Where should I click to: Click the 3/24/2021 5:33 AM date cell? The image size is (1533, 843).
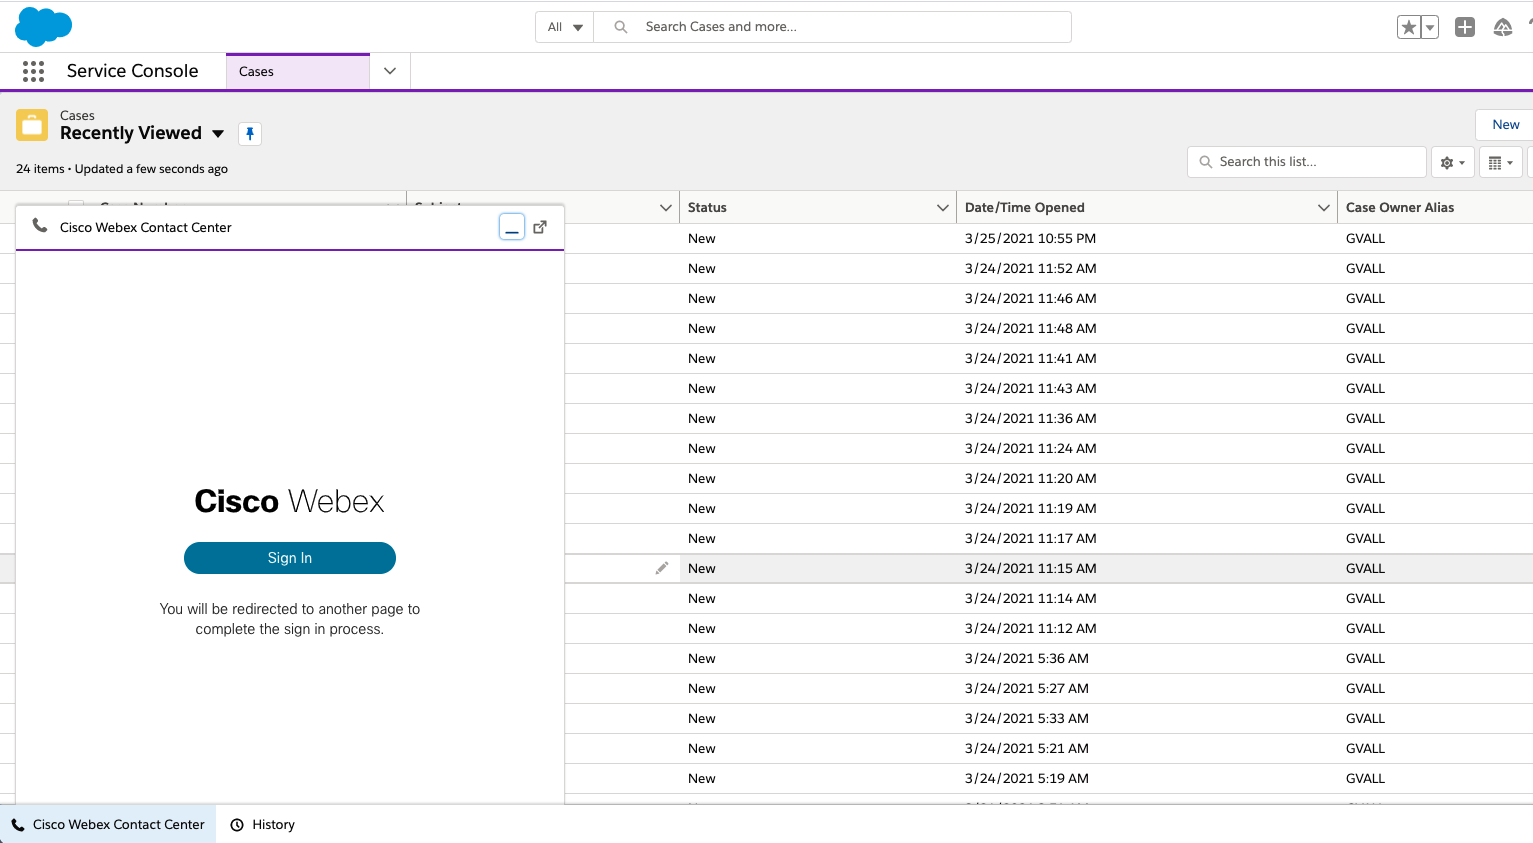pos(1027,719)
